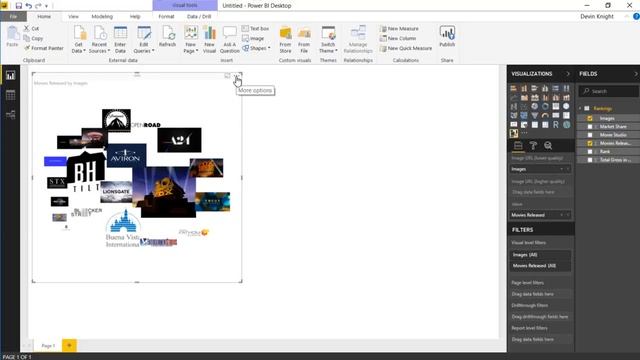Switch to the Data view icon
The height and width of the screenshot is (360, 640).
10,95
